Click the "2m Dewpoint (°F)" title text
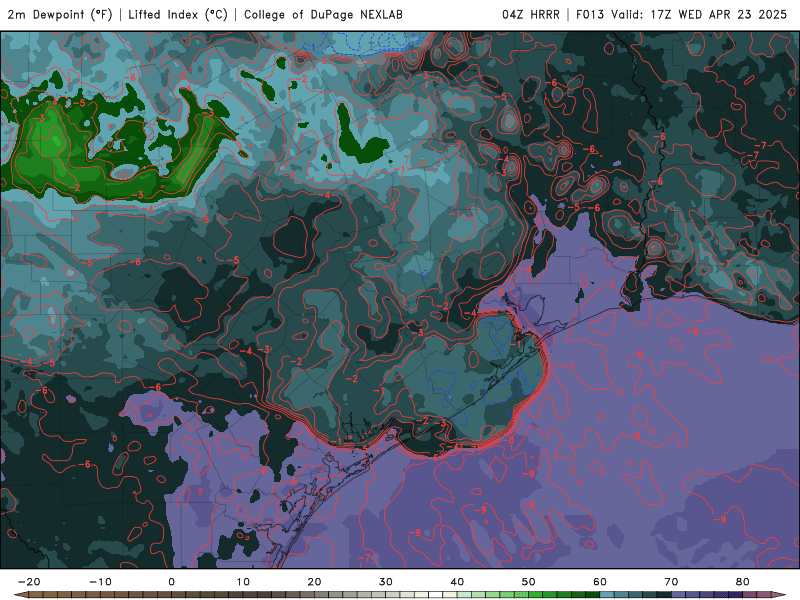 (60, 14)
